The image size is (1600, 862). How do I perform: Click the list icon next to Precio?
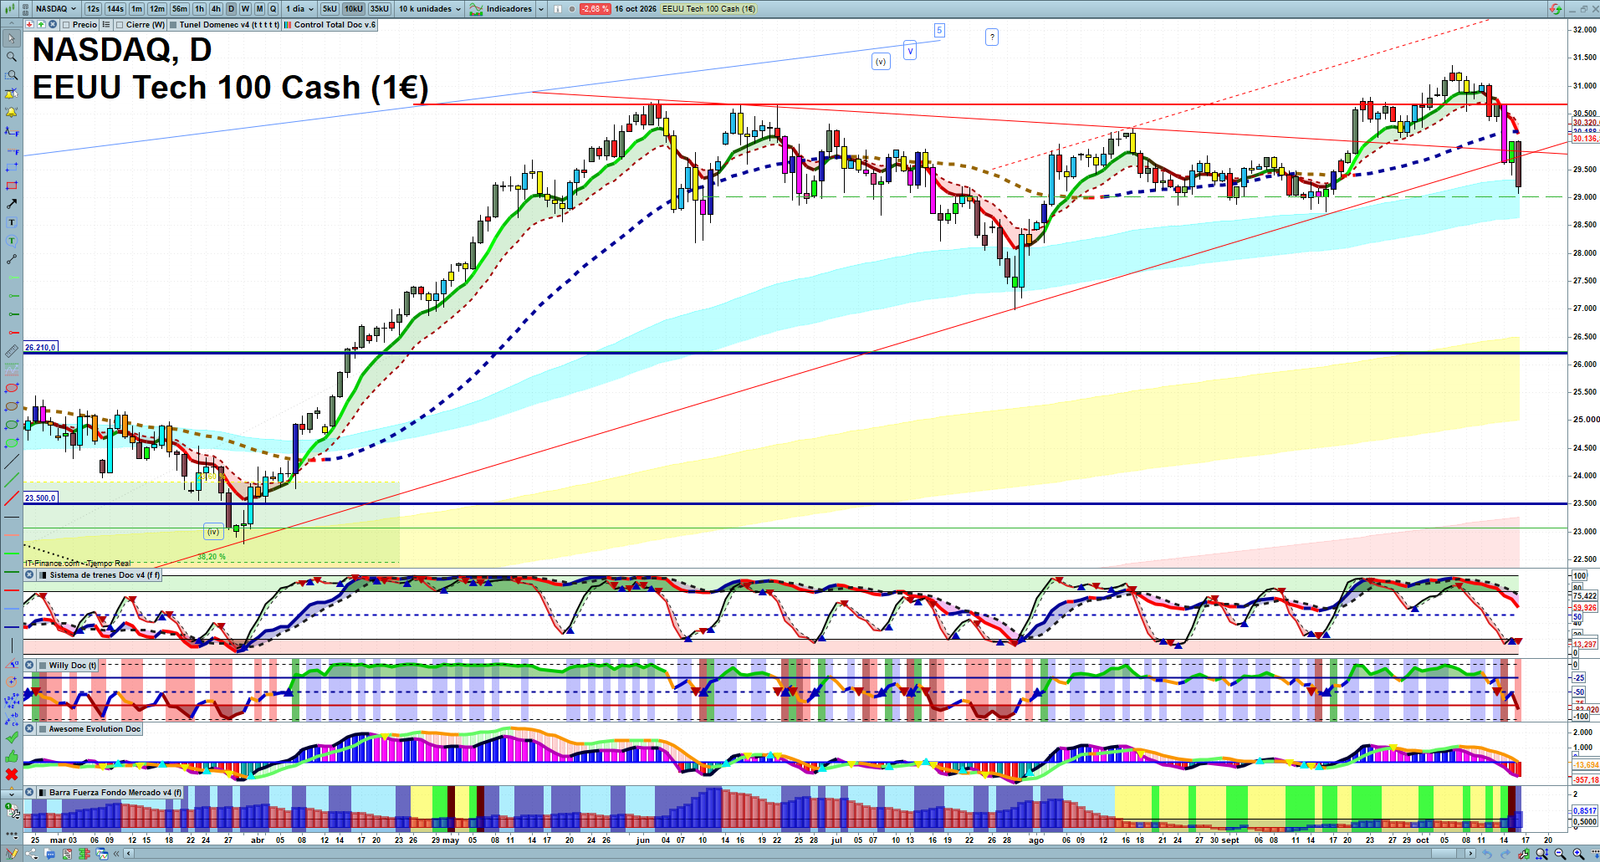pyautogui.click(x=106, y=25)
